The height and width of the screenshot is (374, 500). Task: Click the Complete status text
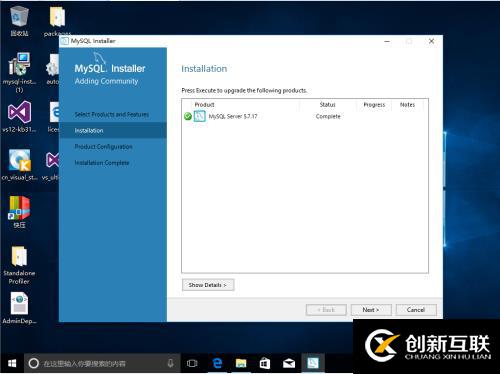[x=328, y=116]
